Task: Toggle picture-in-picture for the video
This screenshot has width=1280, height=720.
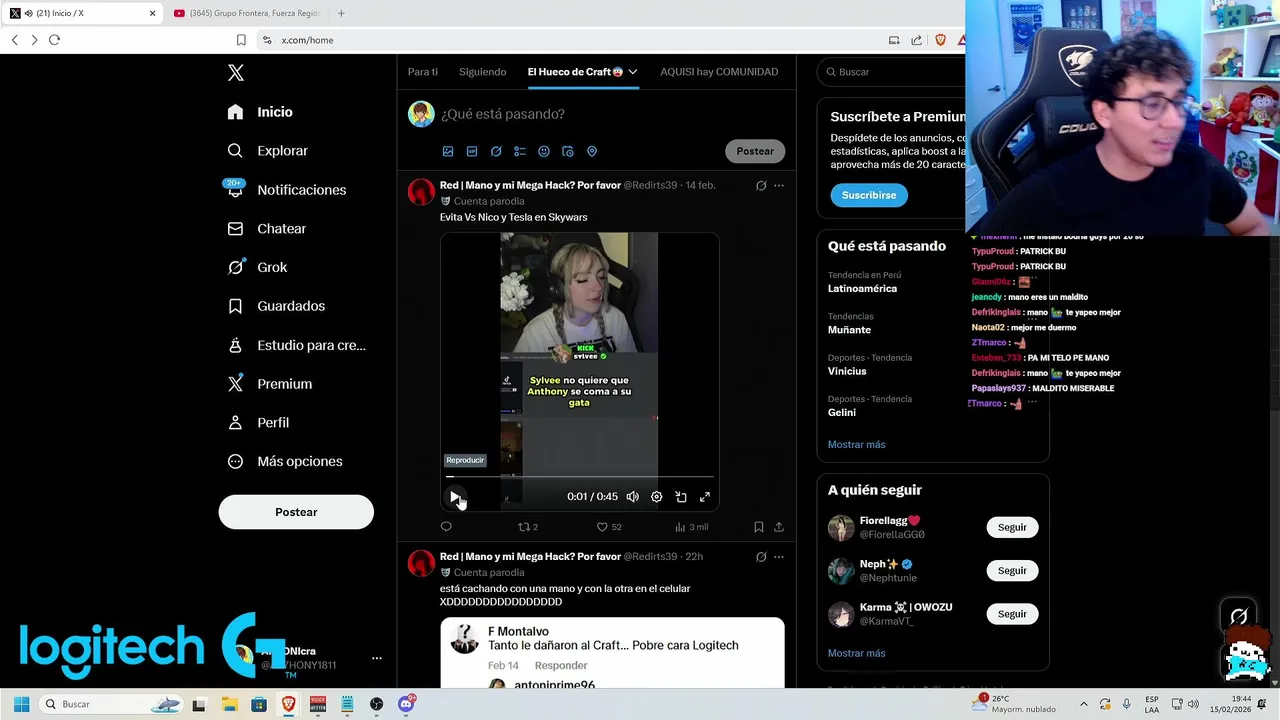Action: 681,497
